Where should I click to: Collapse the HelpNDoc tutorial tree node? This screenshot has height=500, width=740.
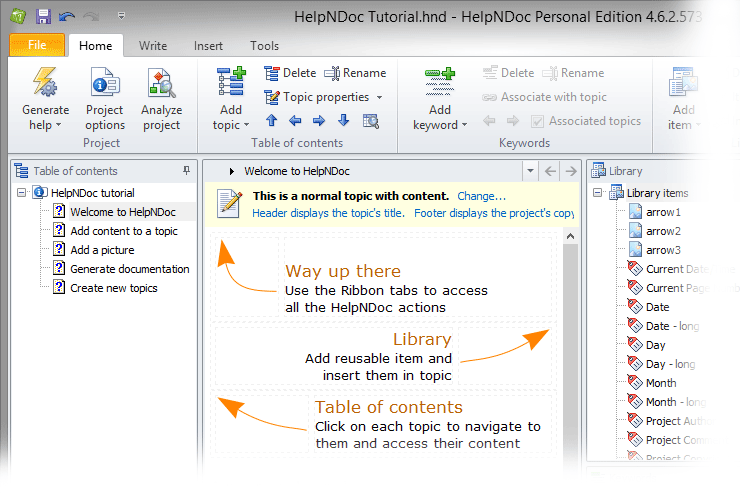point(21,193)
